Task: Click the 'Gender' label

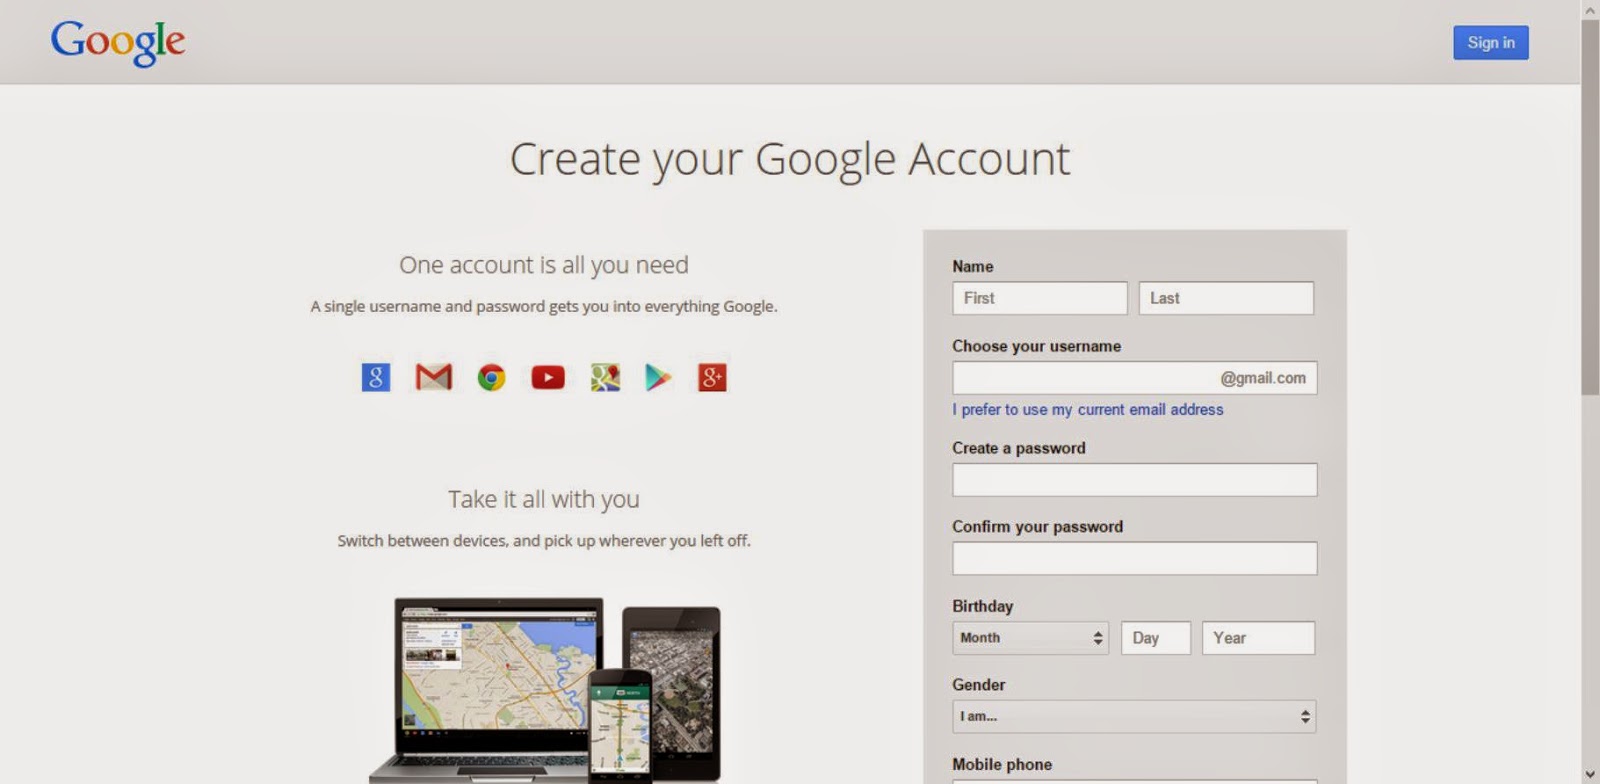Action: coord(978,685)
